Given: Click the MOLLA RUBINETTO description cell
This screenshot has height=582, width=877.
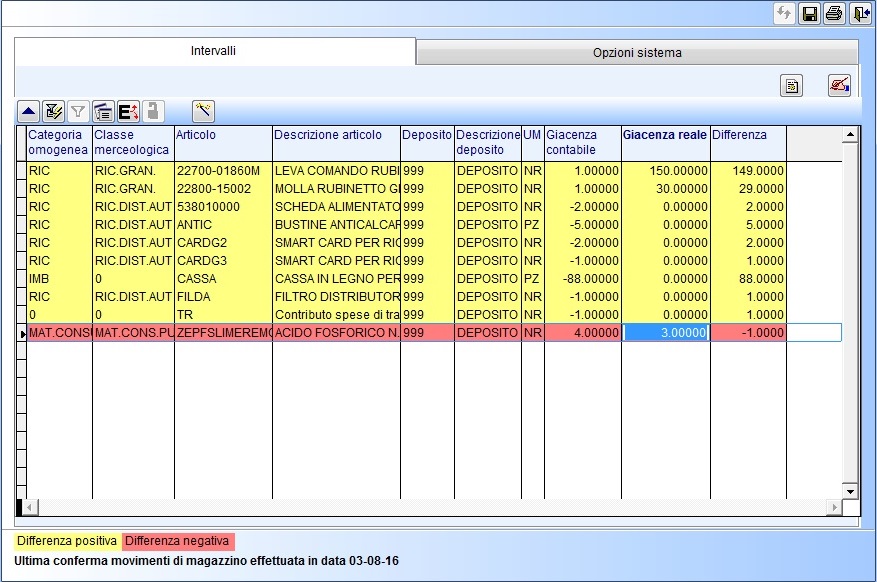Looking at the screenshot, I should [336, 189].
